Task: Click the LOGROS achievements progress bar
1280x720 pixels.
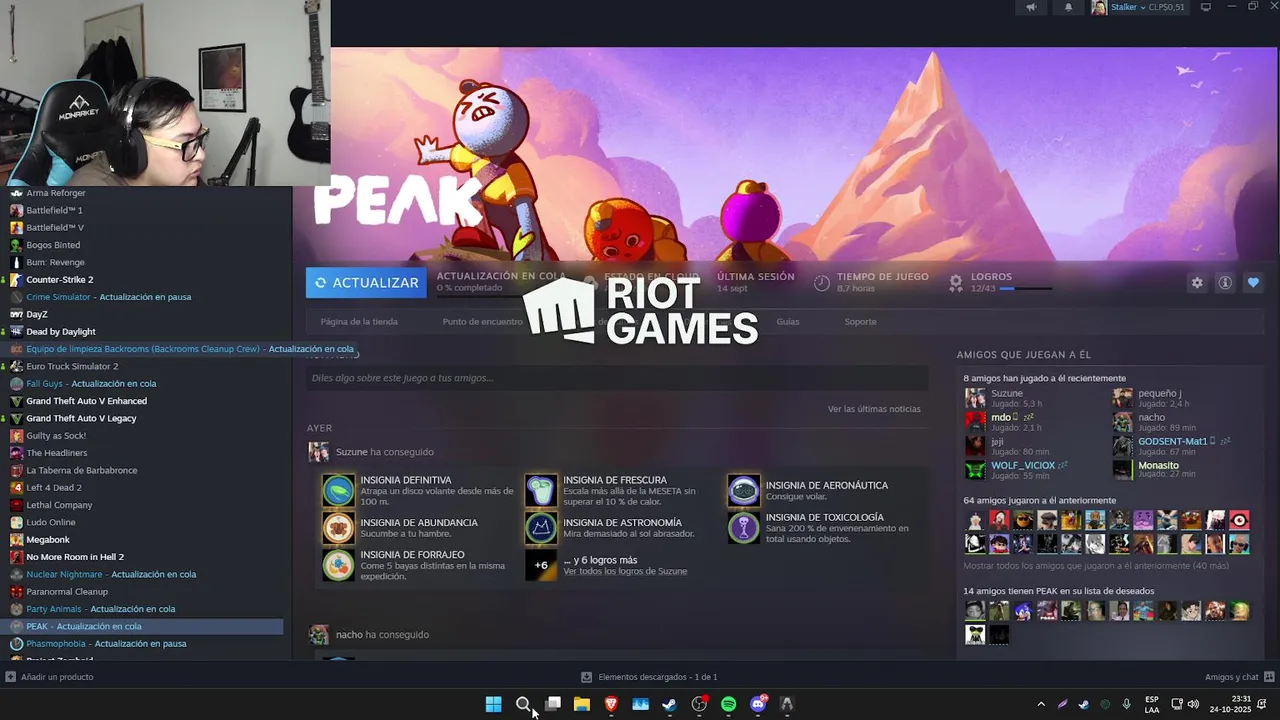Action: [x=1025, y=289]
